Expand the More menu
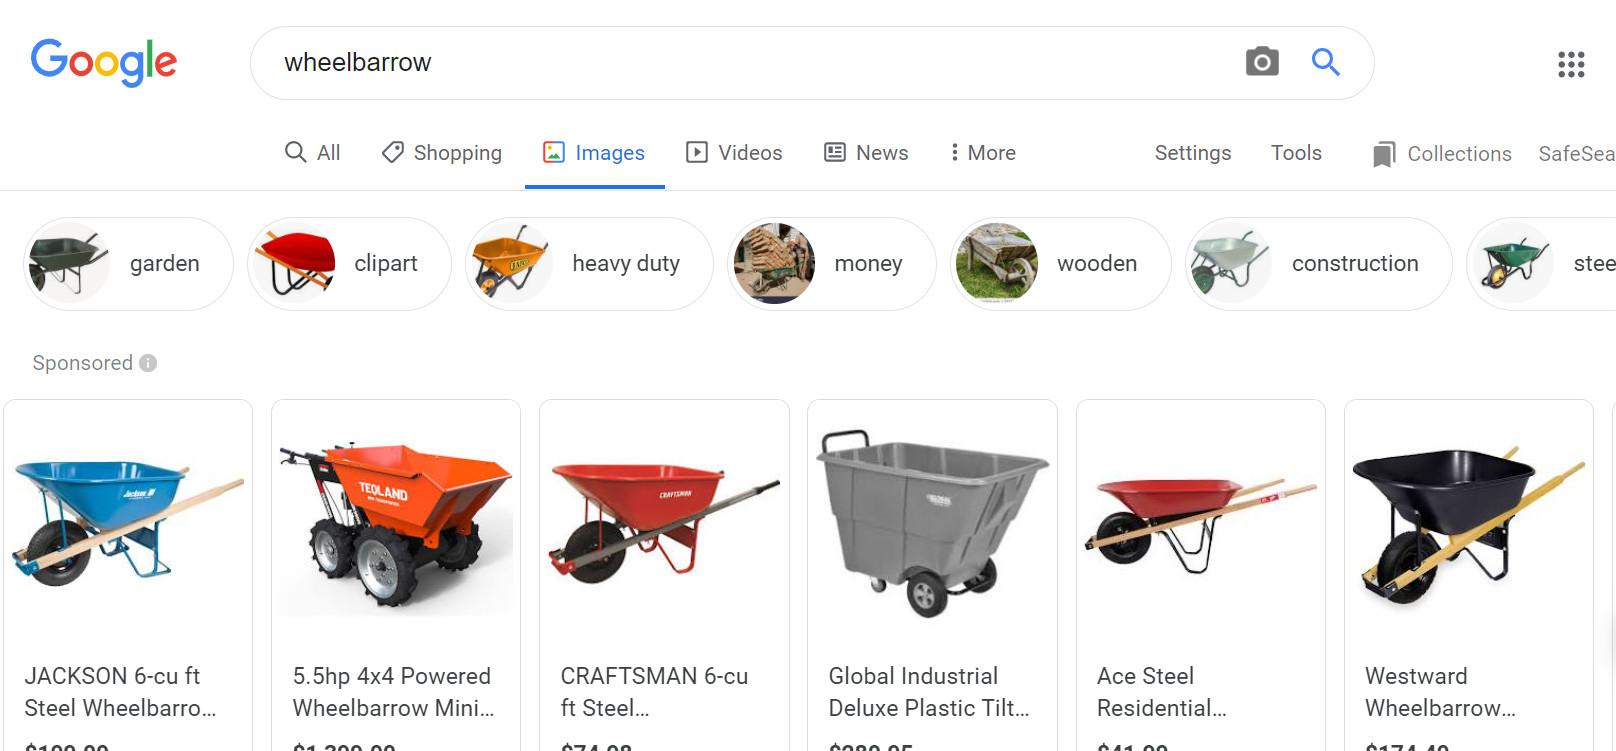 coord(983,153)
